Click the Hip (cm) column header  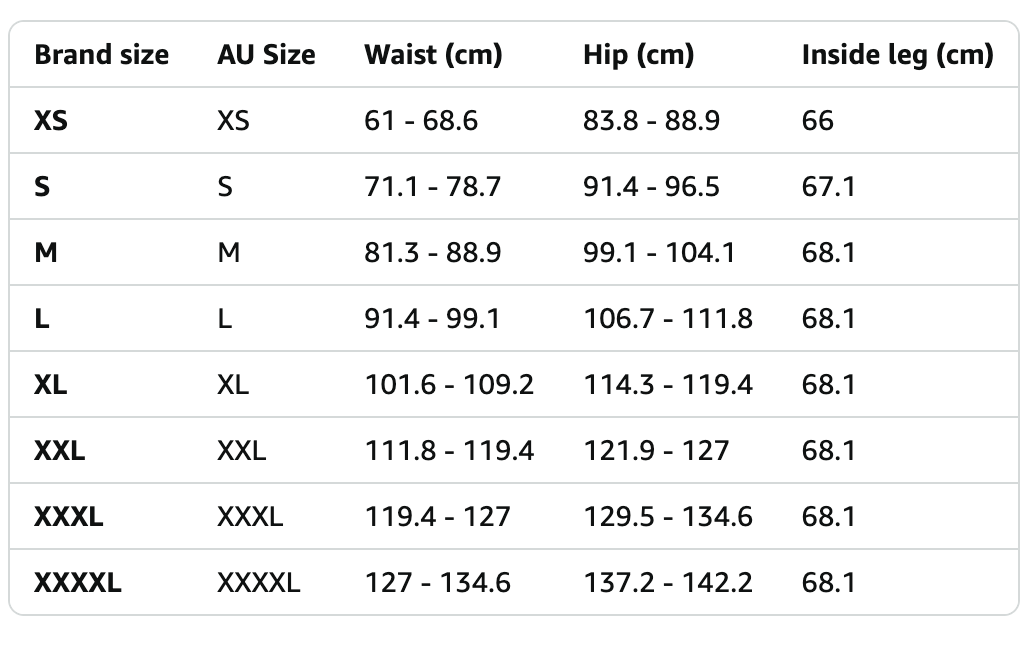pos(639,55)
